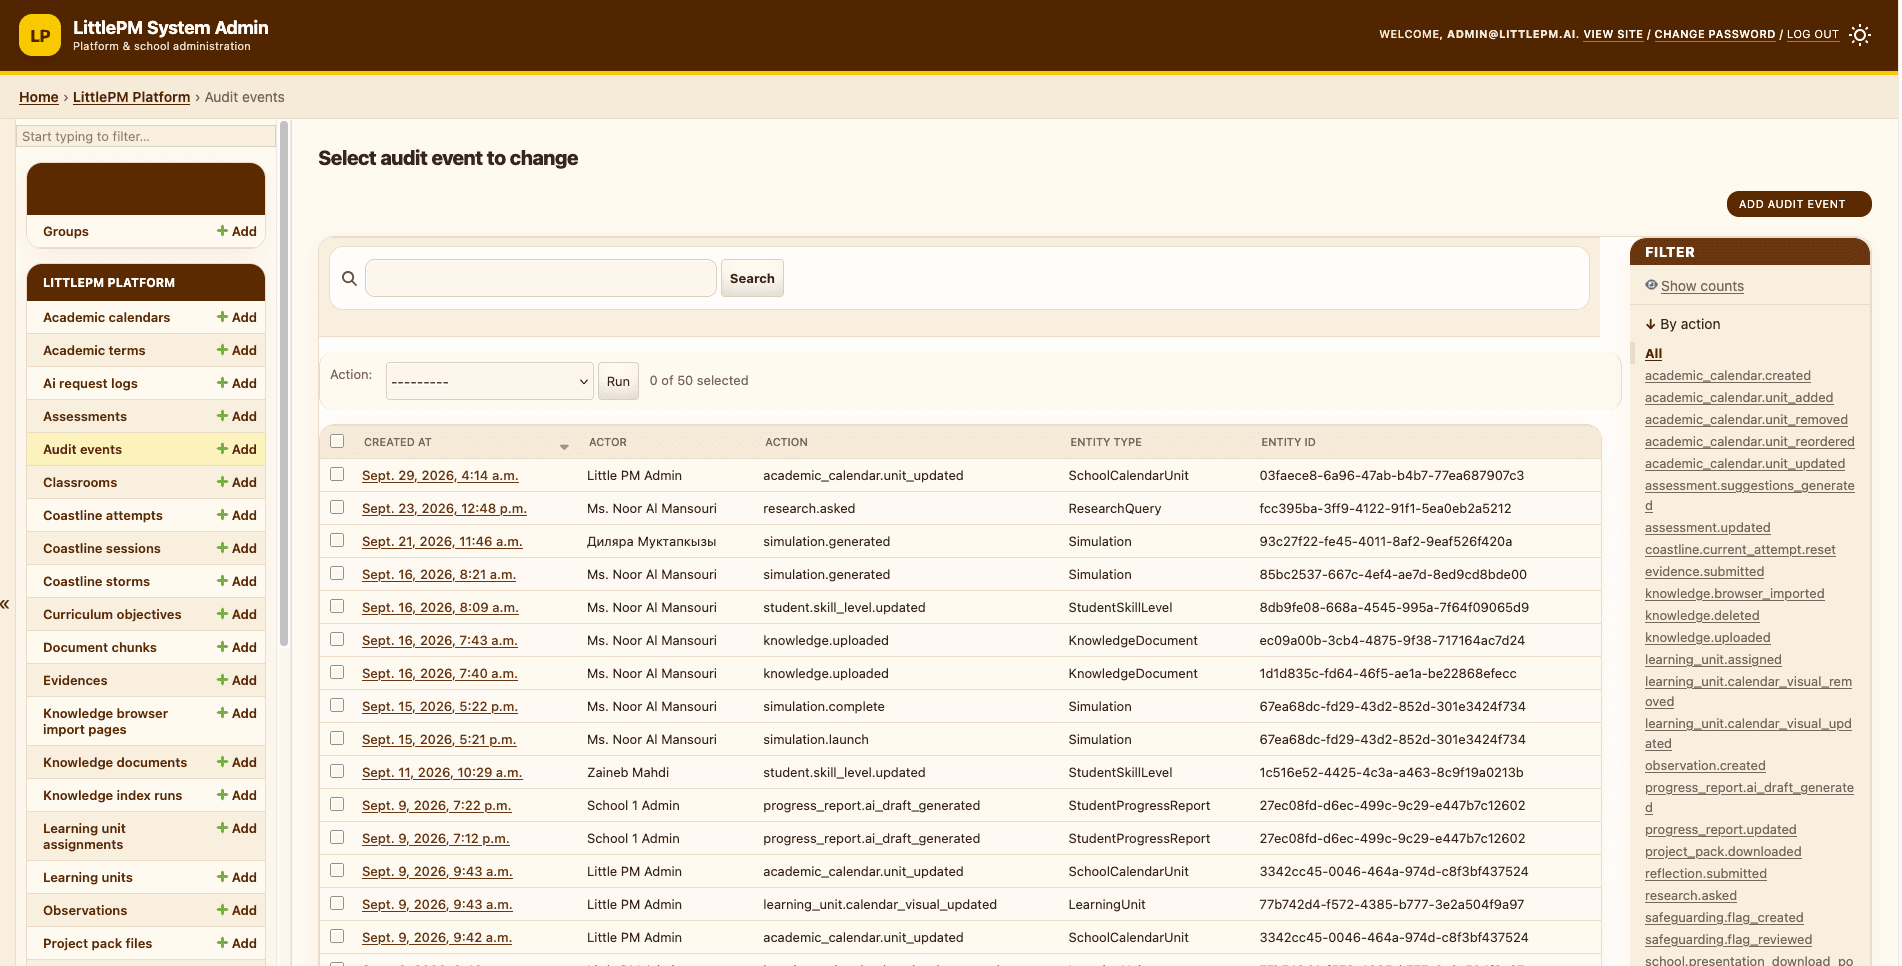Add a Learning unit via plus icon
Screen dimensions: 1902x966
(237, 877)
